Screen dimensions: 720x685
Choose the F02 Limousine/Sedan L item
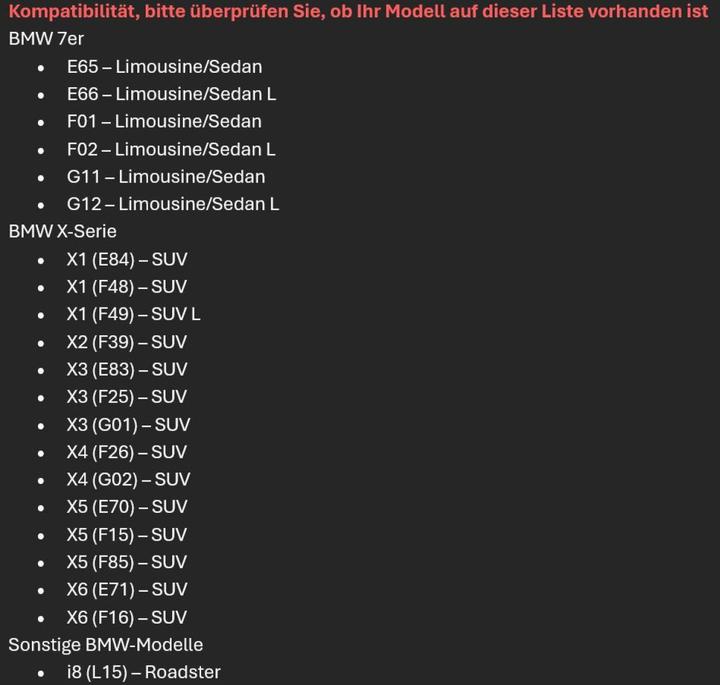[x=171, y=149]
